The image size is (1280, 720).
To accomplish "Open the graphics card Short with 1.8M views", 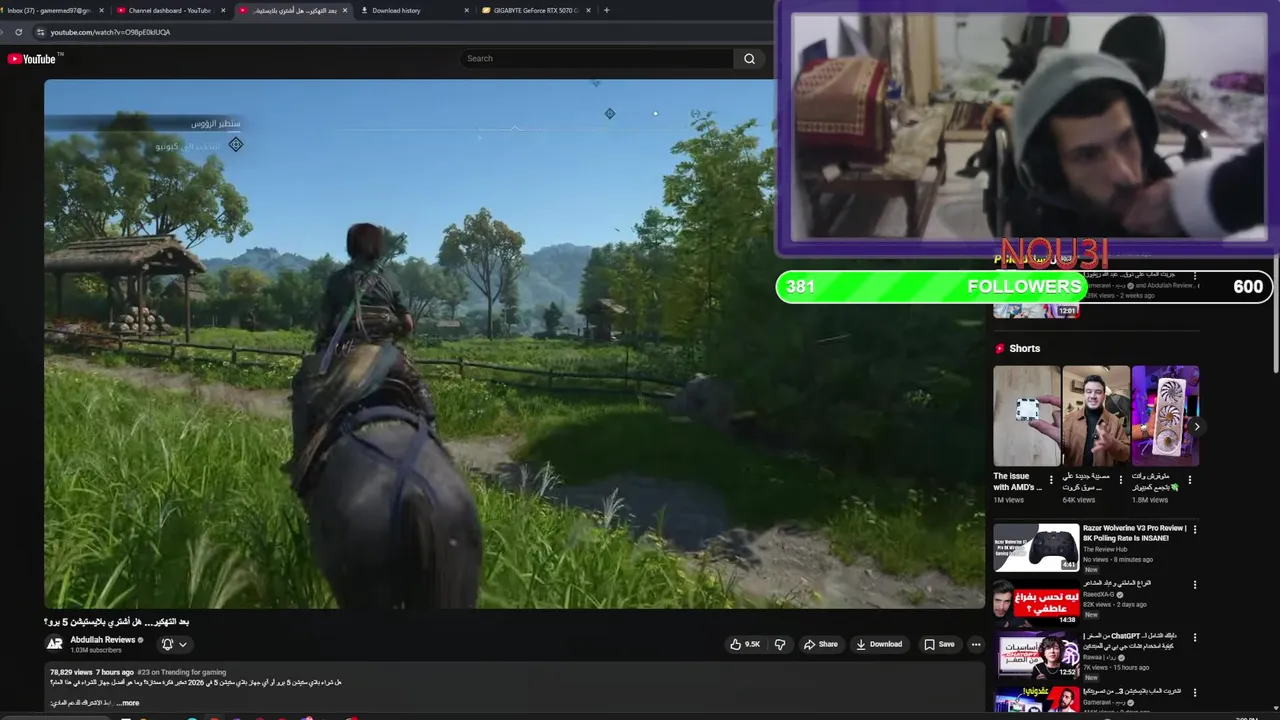I will [1165, 416].
